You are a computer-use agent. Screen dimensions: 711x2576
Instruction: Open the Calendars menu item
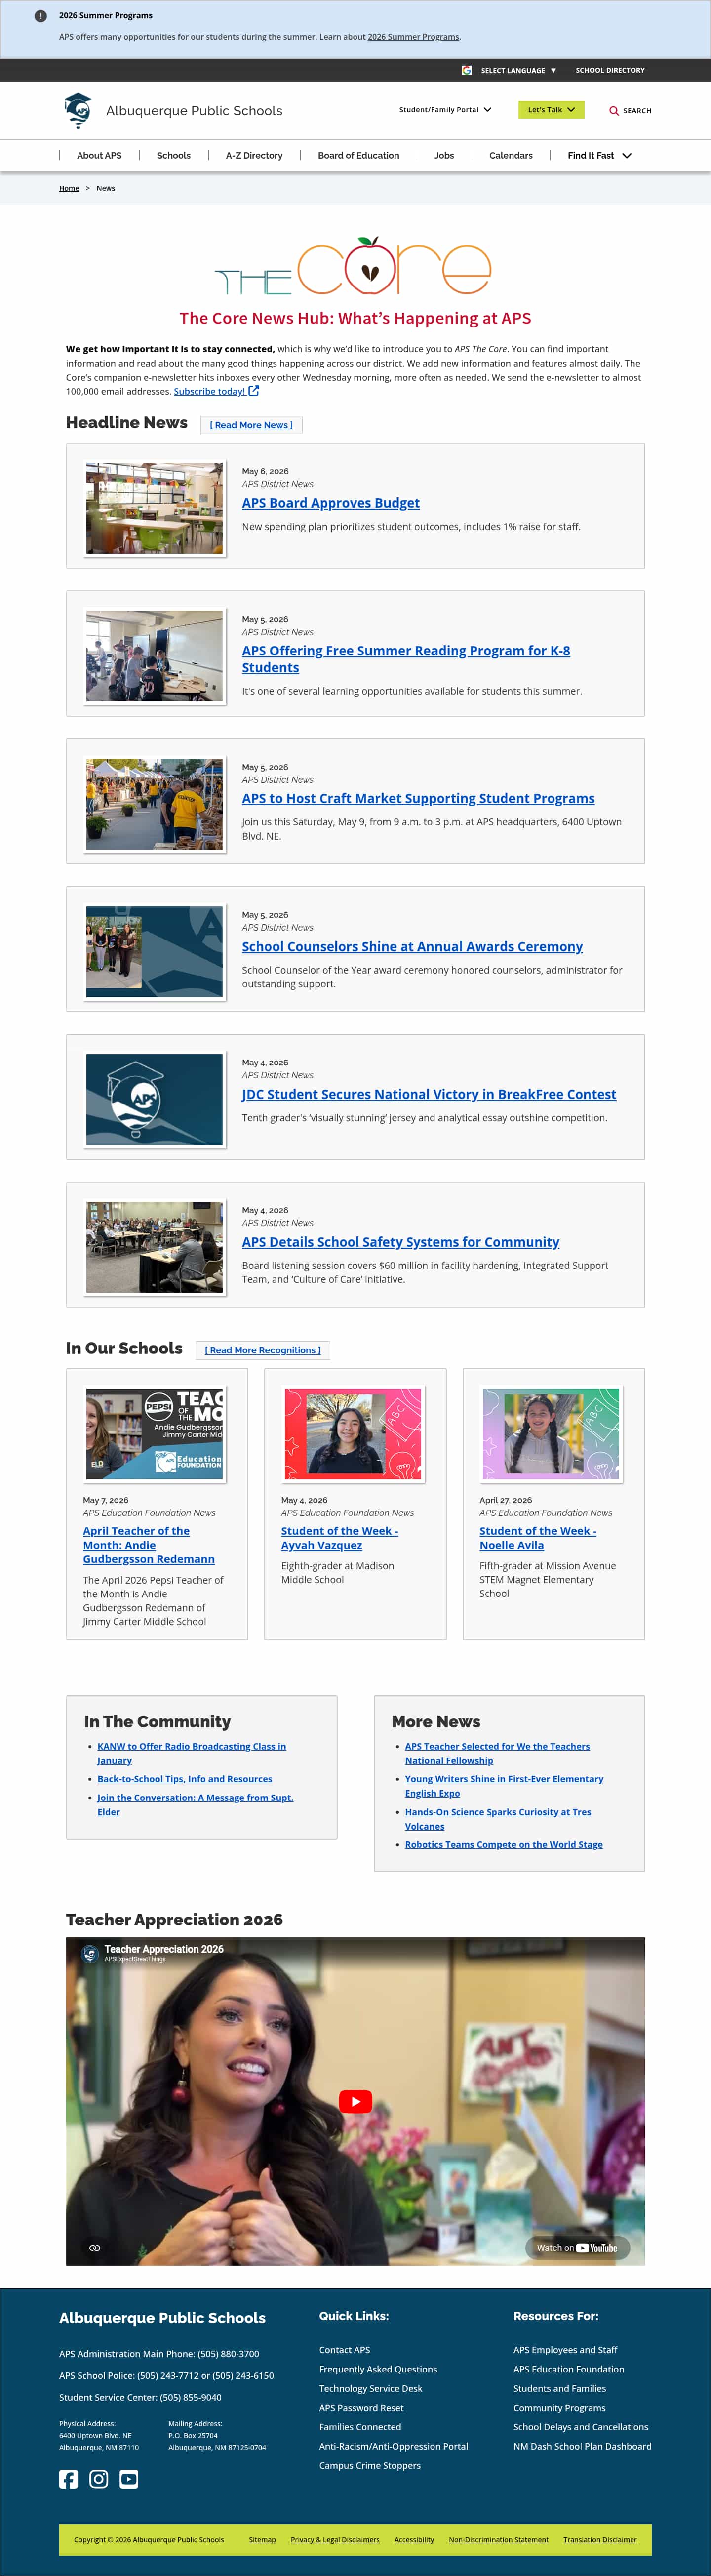tap(511, 156)
